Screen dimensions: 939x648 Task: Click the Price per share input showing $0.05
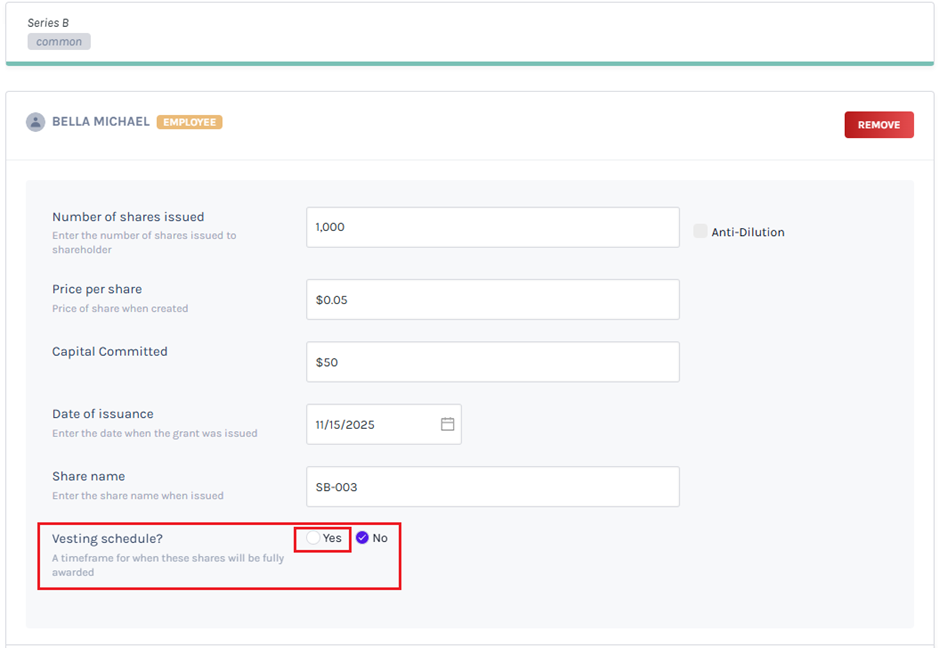pos(492,300)
